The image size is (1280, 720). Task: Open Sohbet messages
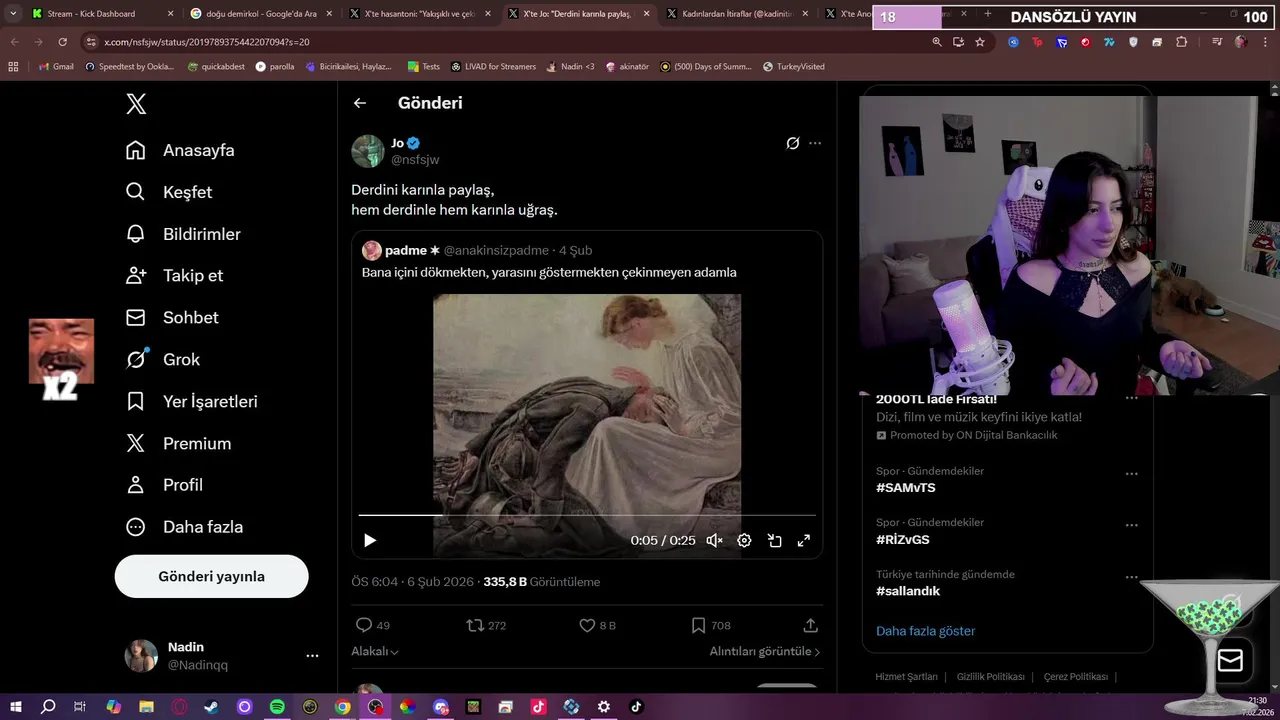pyautogui.click(x=172, y=317)
